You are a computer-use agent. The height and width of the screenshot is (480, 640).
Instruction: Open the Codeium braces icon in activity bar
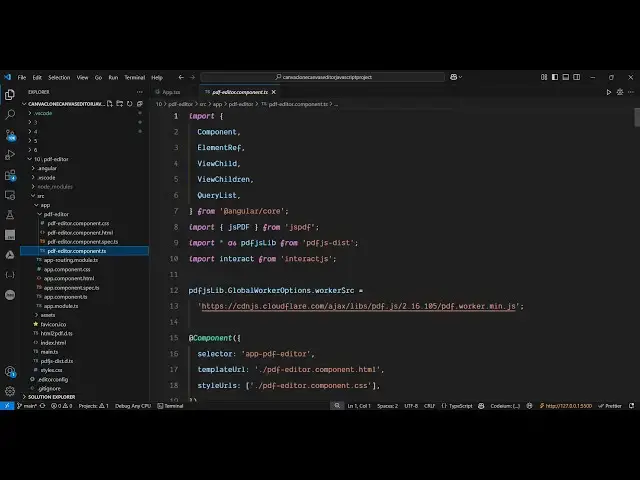coord(10,275)
